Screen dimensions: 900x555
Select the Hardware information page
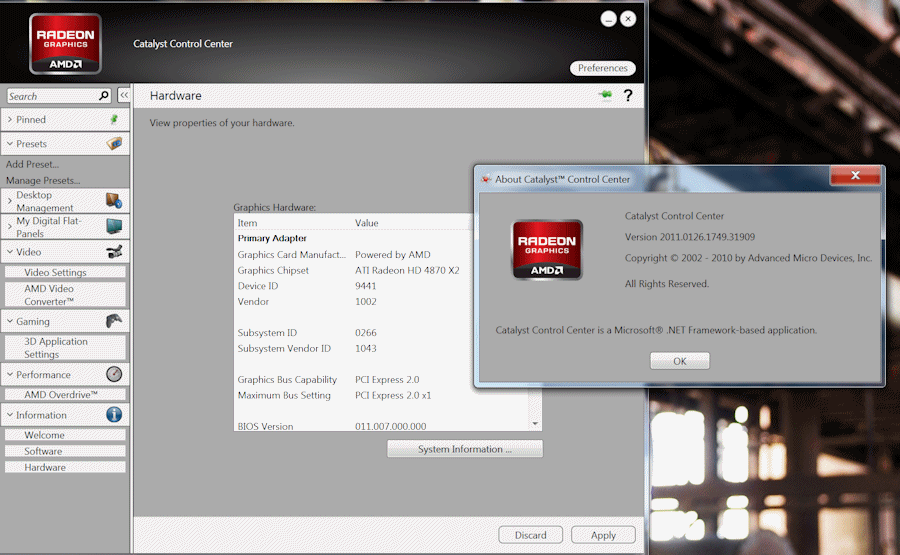[65, 467]
